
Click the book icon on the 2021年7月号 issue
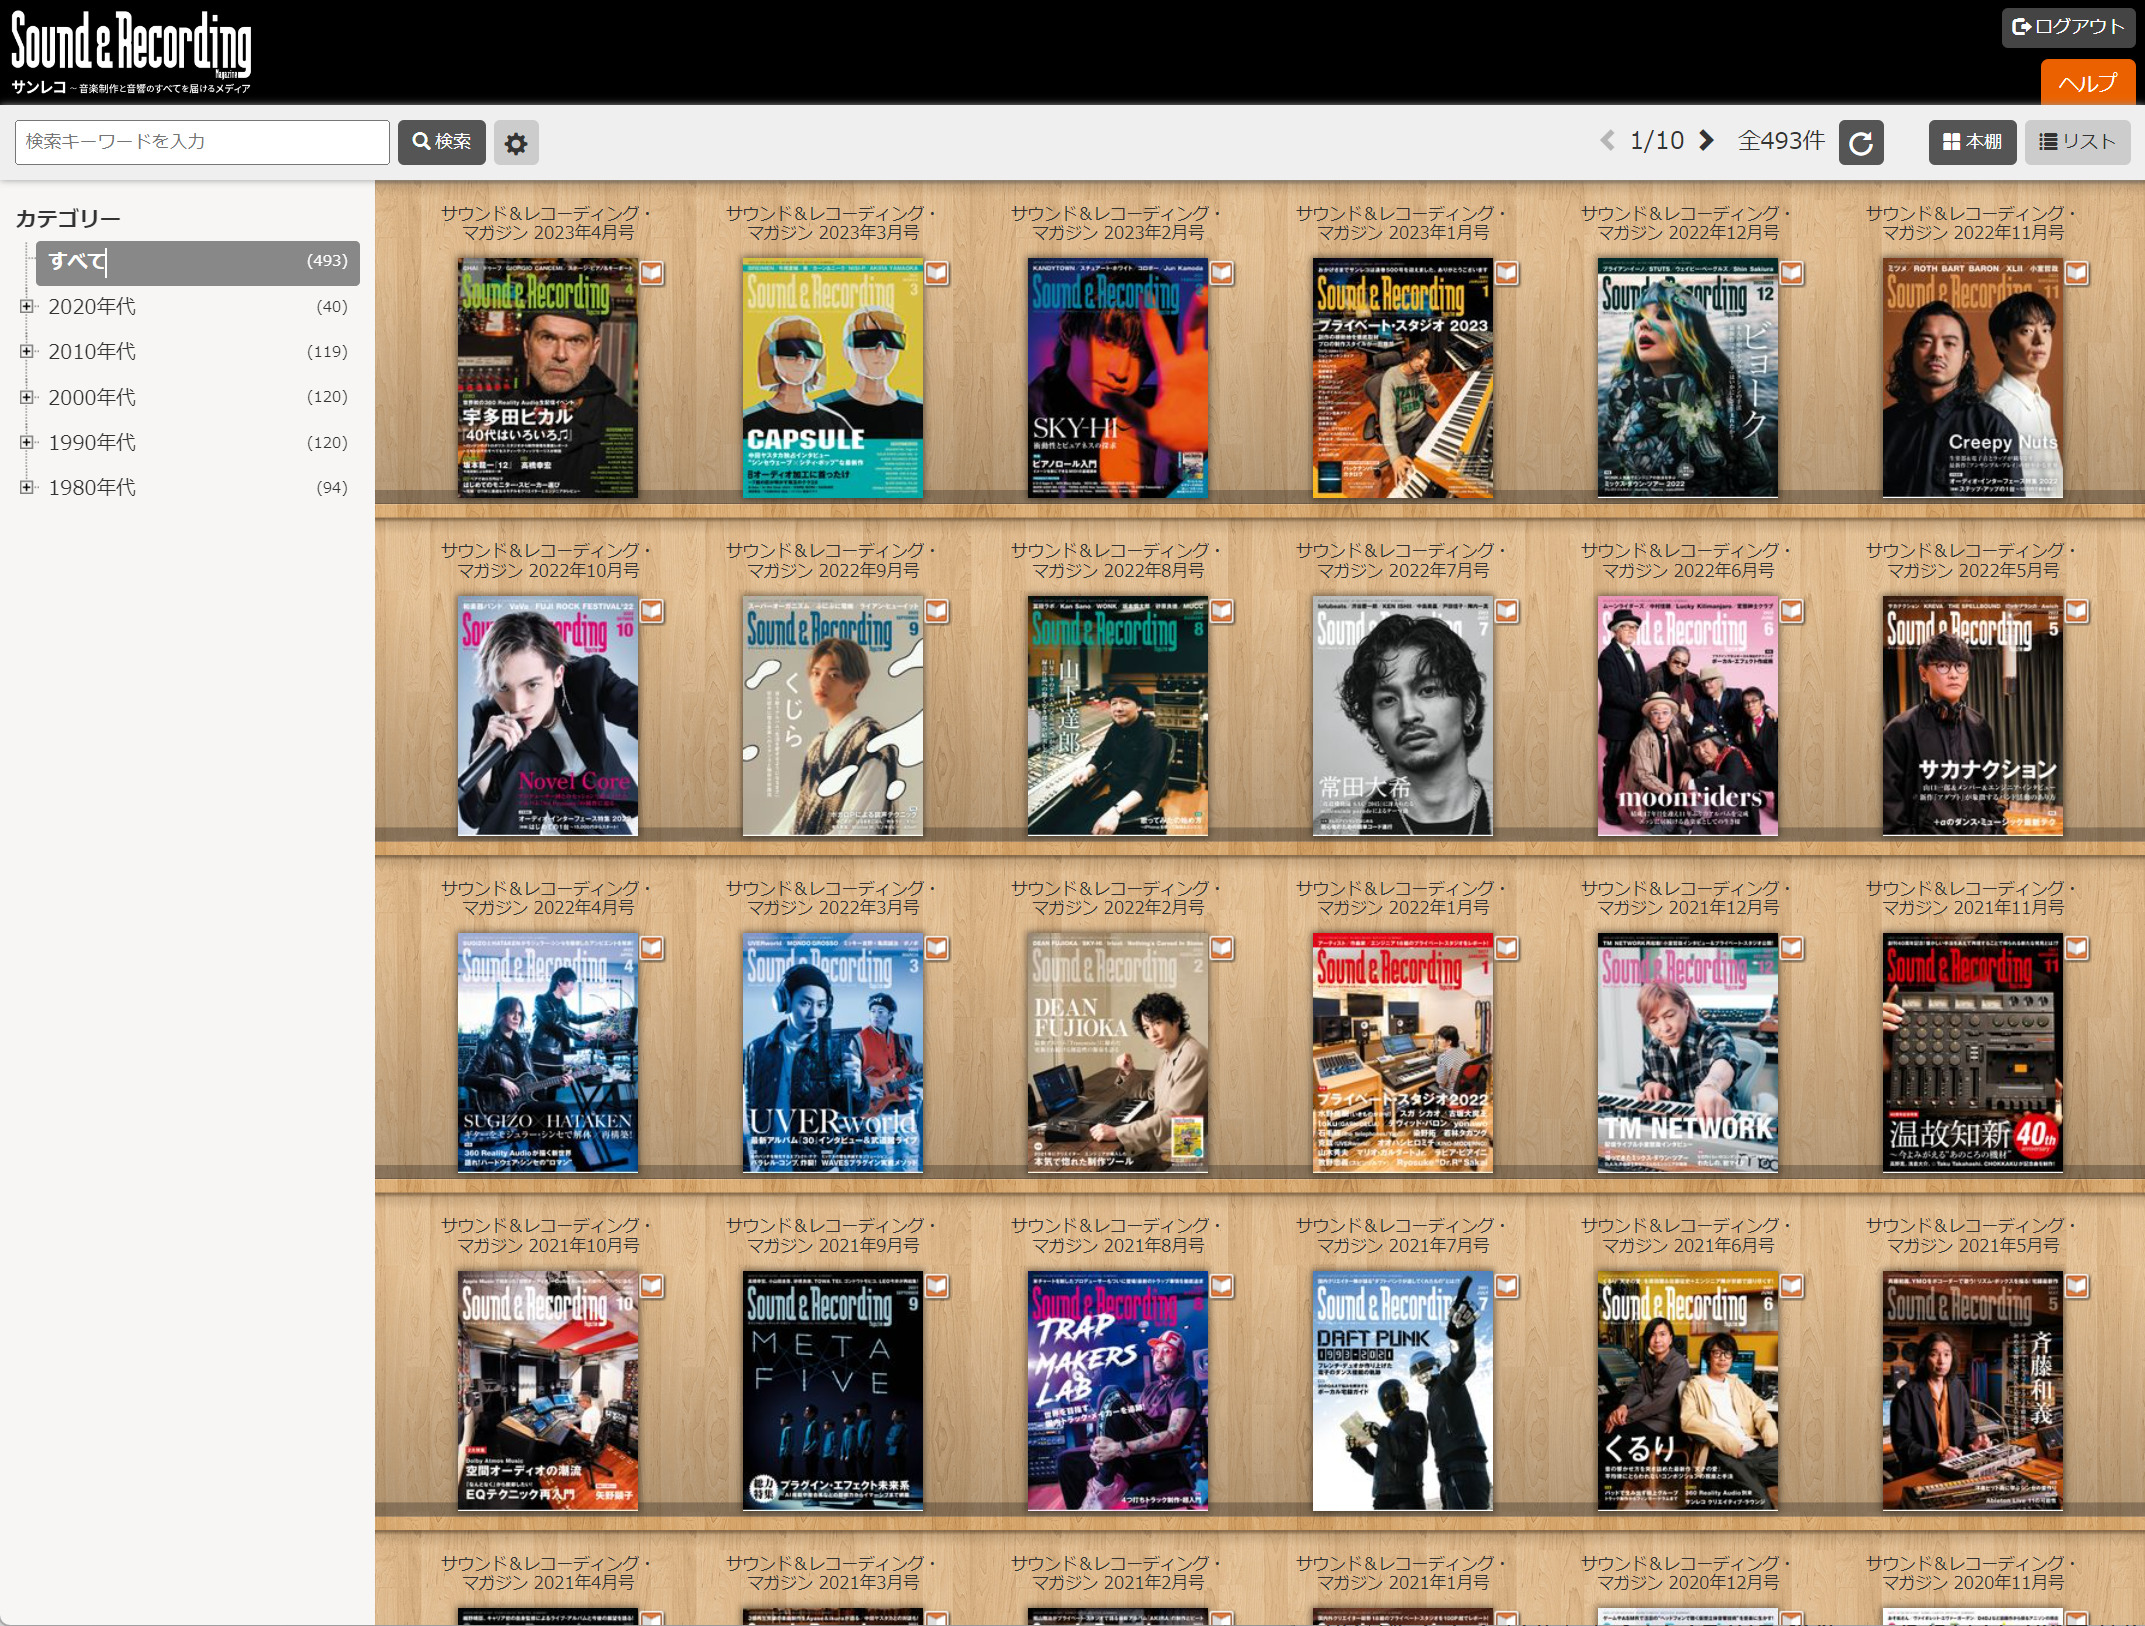1507,1286
